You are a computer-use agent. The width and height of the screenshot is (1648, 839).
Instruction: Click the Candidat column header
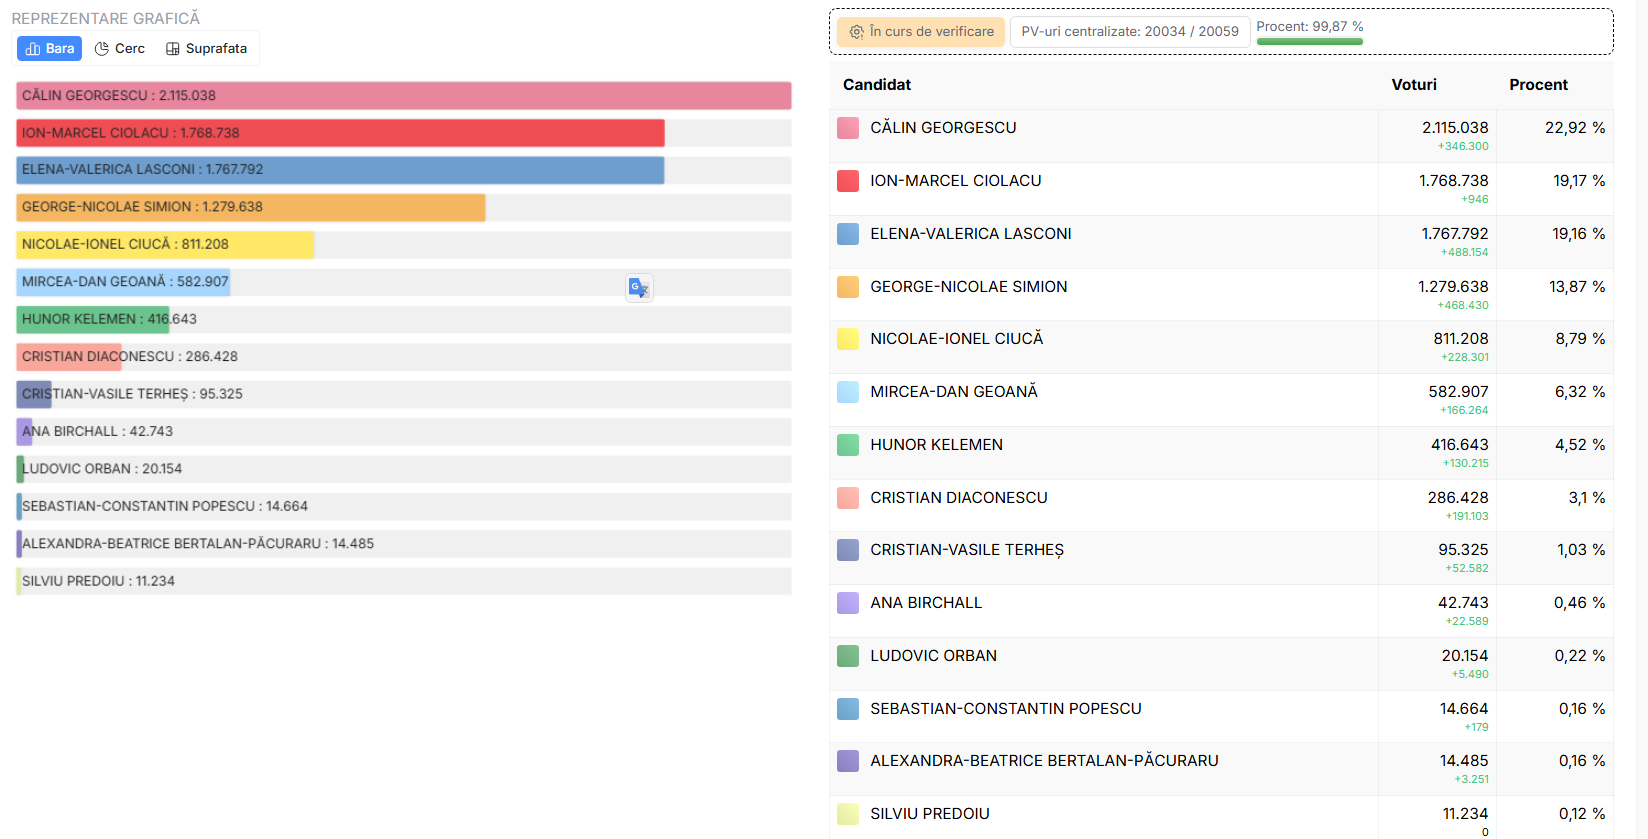tap(876, 85)
